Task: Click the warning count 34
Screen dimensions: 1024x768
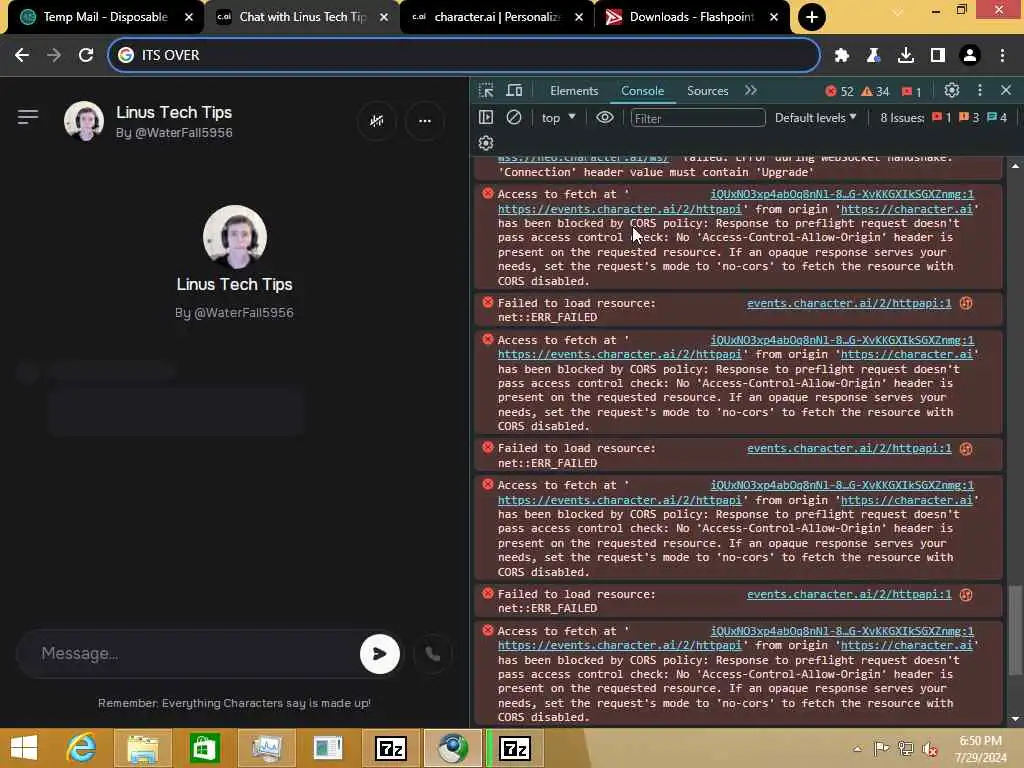Action: tap(875, 91)
